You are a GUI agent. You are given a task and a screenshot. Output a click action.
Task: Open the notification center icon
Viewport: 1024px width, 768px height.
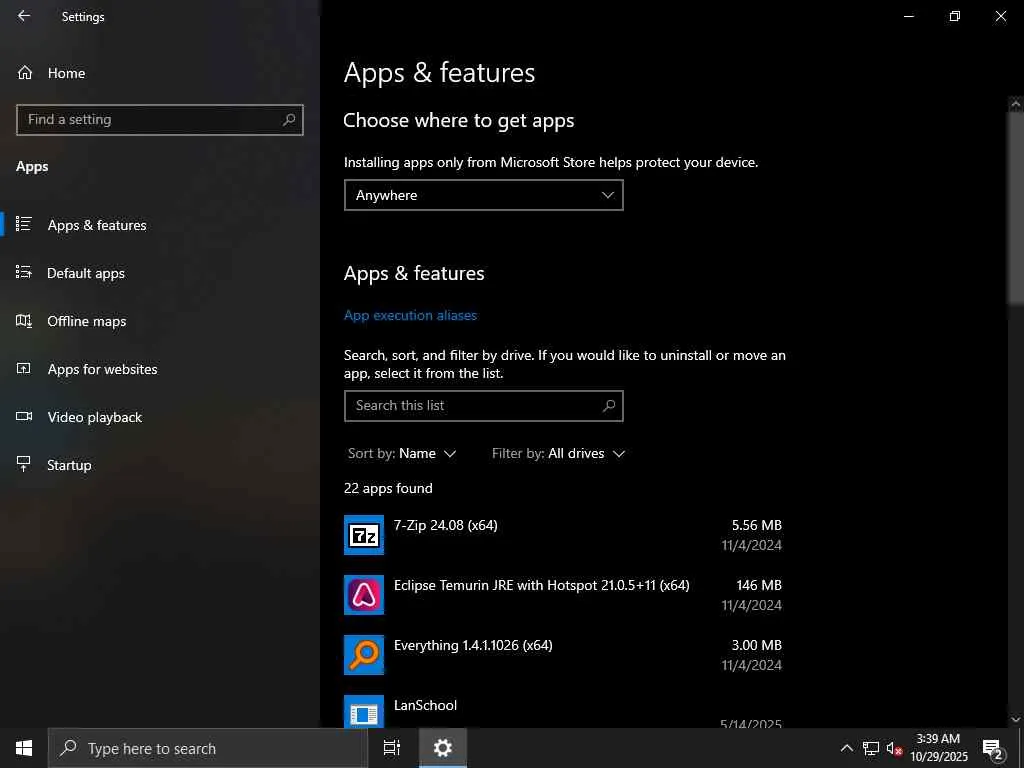tap(993, 749)
